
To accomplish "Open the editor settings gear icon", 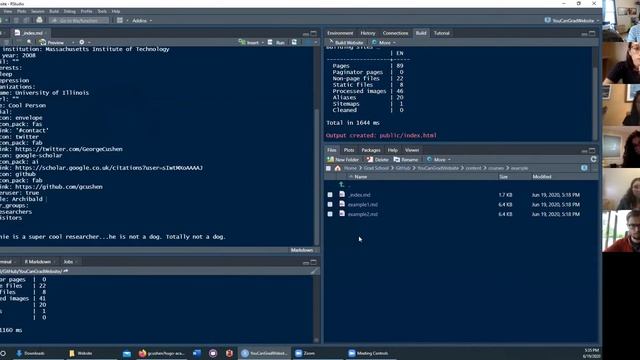I will pos(82,42).
